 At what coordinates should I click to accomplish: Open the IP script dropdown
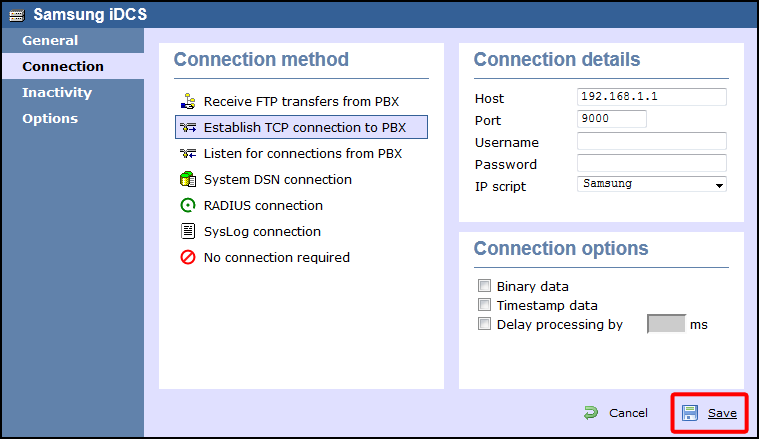point(652,184)
